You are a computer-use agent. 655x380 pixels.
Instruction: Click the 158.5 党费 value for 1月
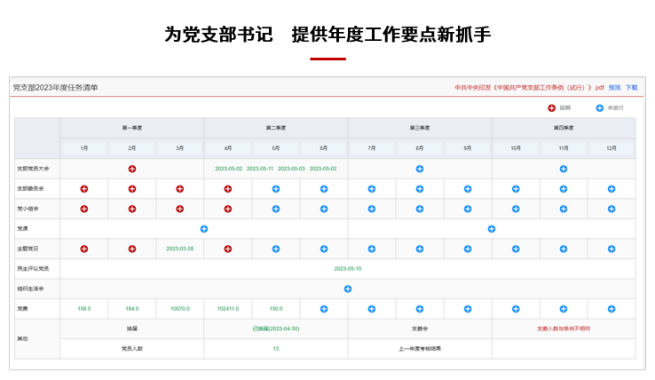click(x=84, y=309)
